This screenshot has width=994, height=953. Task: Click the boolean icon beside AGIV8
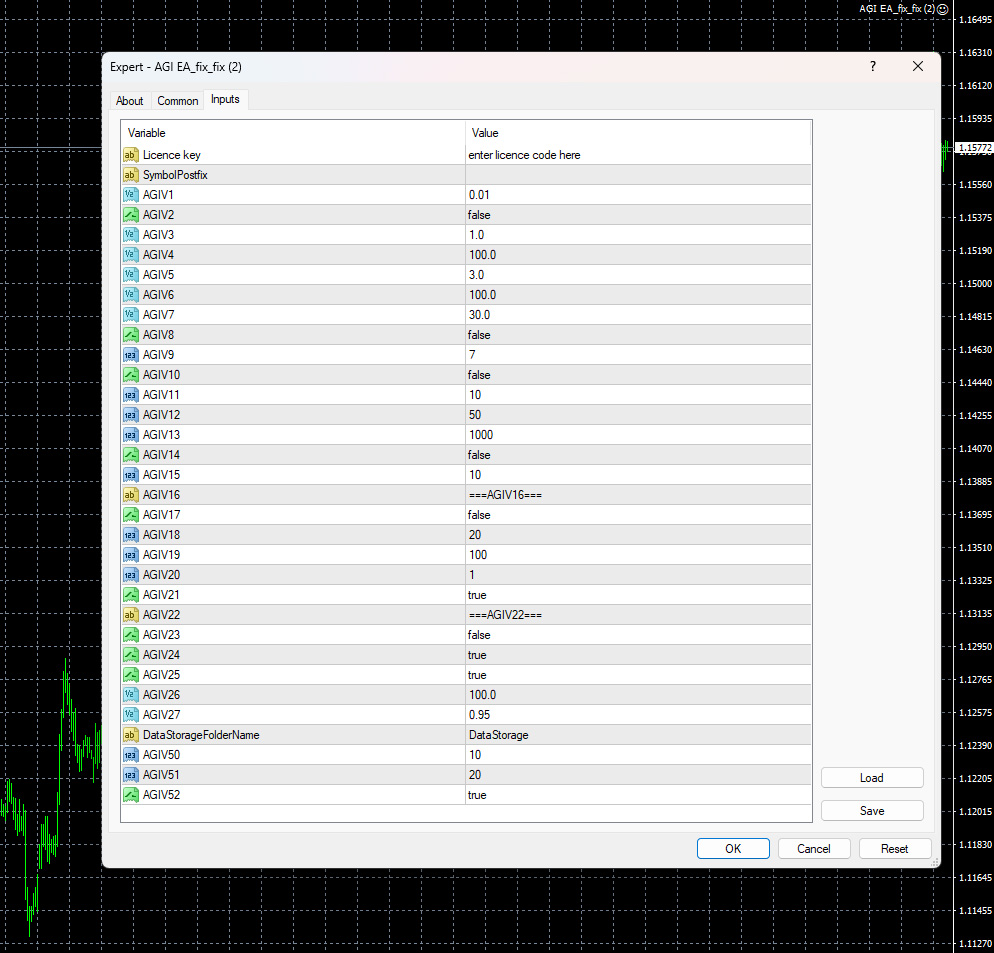[x=131, y=335]
